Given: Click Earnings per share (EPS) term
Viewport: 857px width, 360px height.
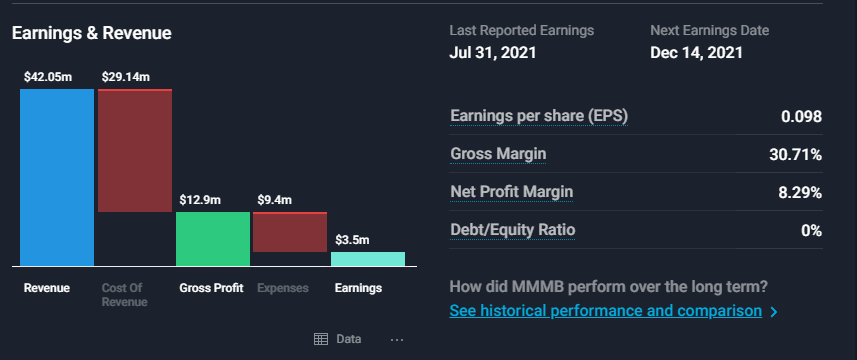Looking at the screenshot, I should point(539,116).
